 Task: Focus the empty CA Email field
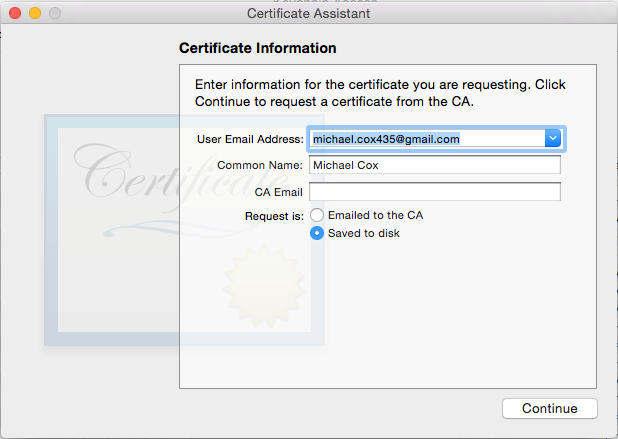(x=434, y=191)
